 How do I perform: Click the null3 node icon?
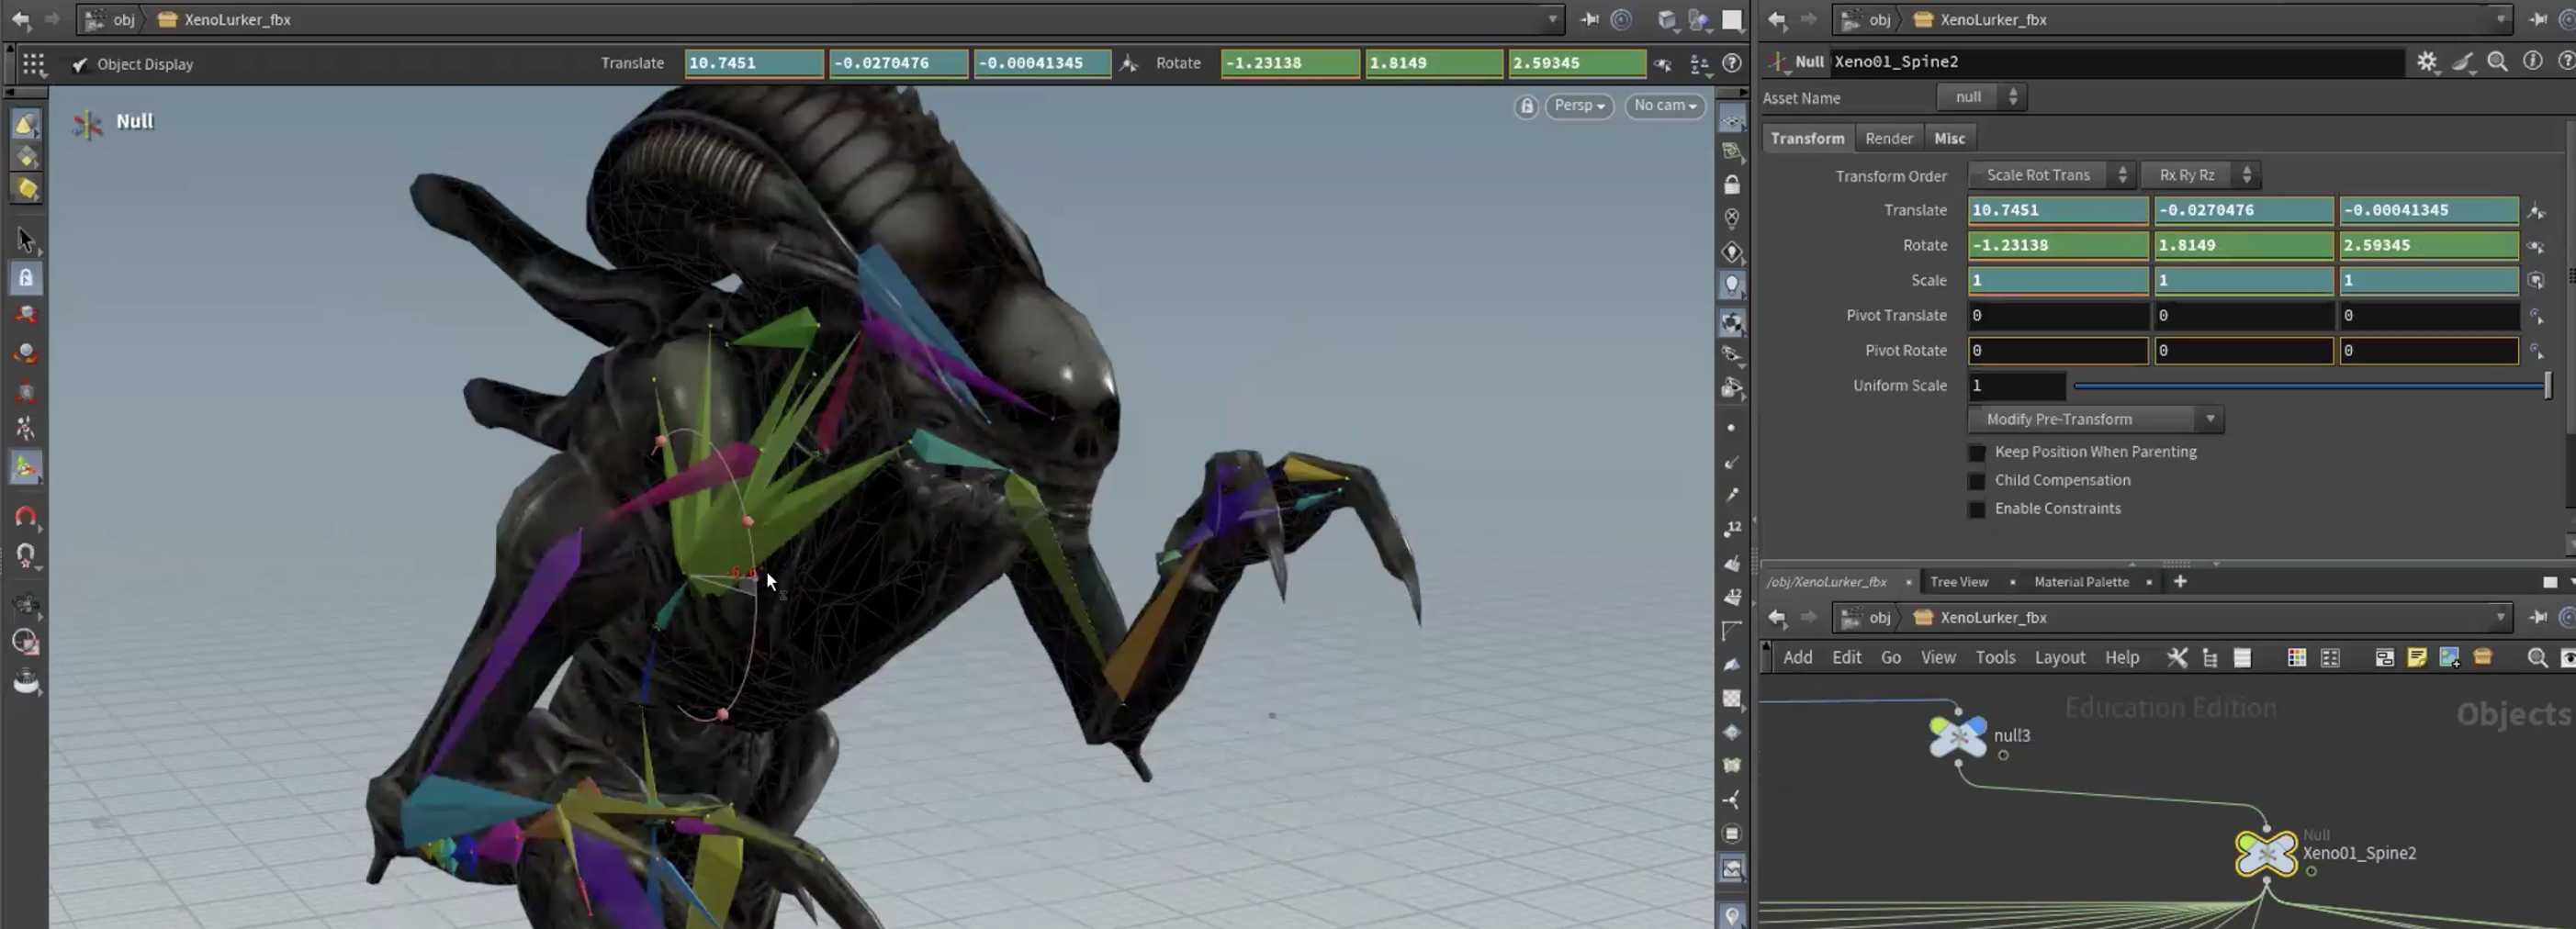[1958, 736]
